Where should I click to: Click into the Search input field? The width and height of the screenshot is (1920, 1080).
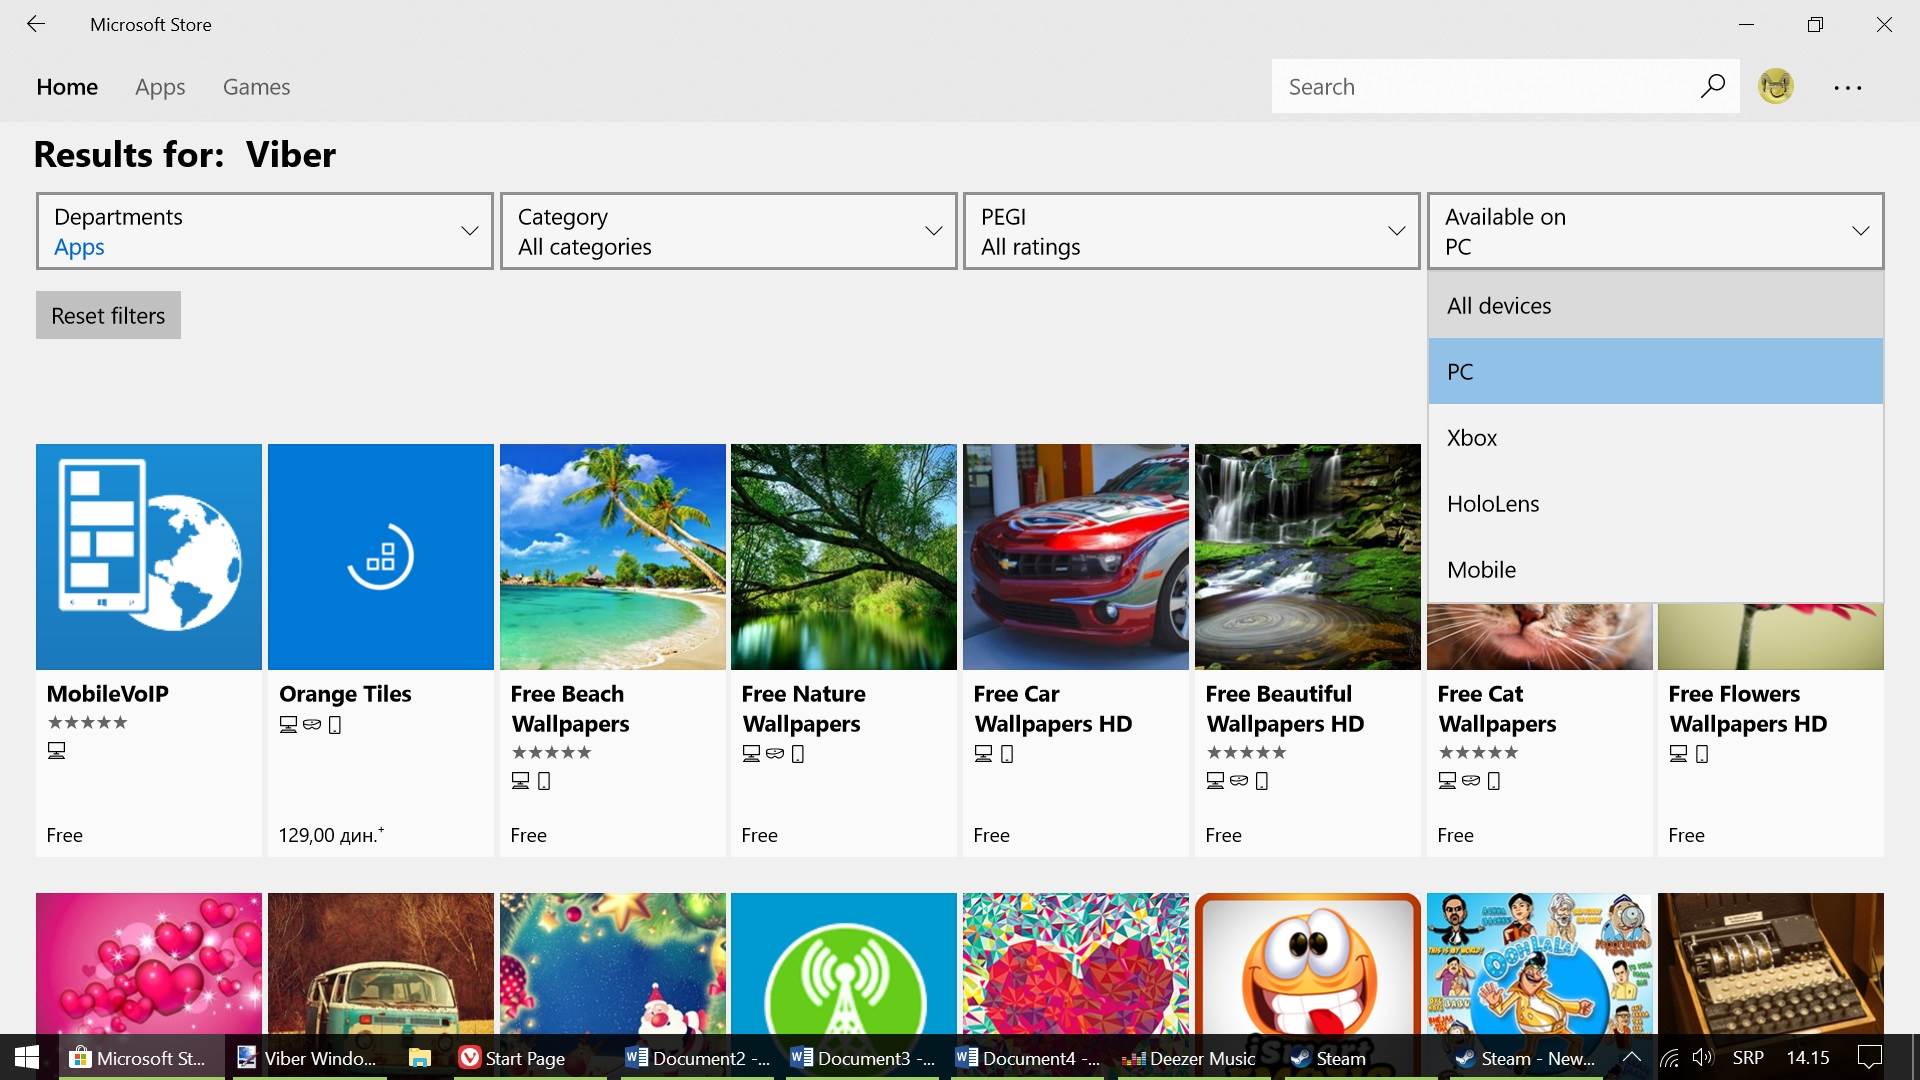[x=1480, y=87]
